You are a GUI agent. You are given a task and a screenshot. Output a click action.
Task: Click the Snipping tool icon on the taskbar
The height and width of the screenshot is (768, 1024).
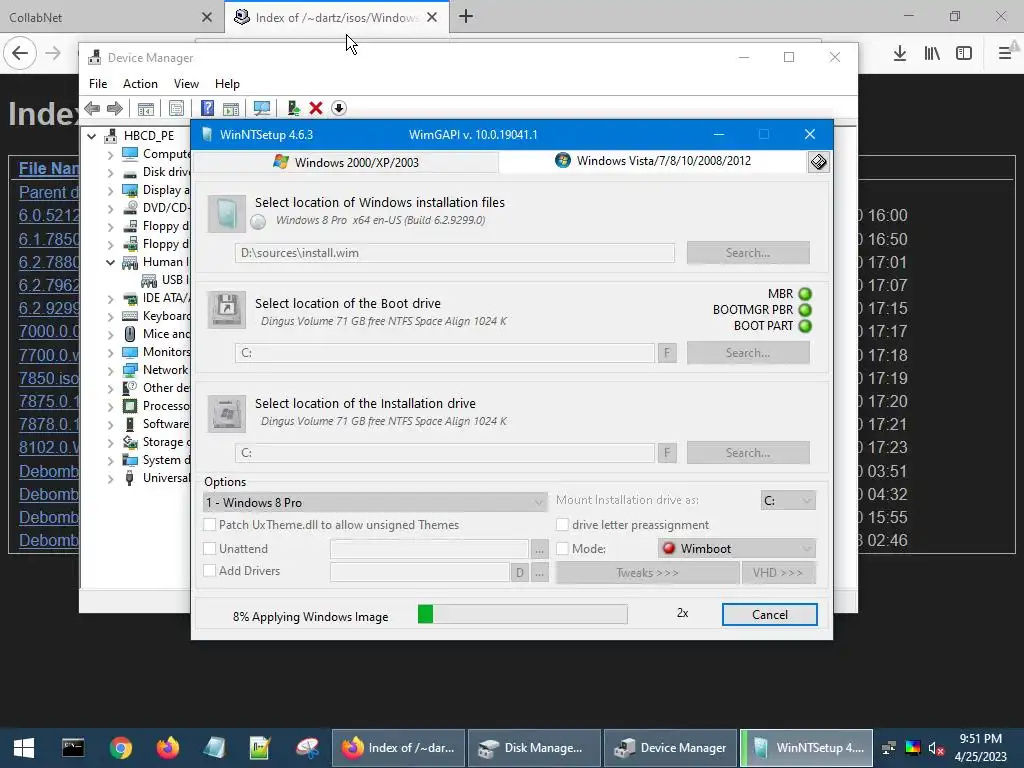tap(307, 748)
